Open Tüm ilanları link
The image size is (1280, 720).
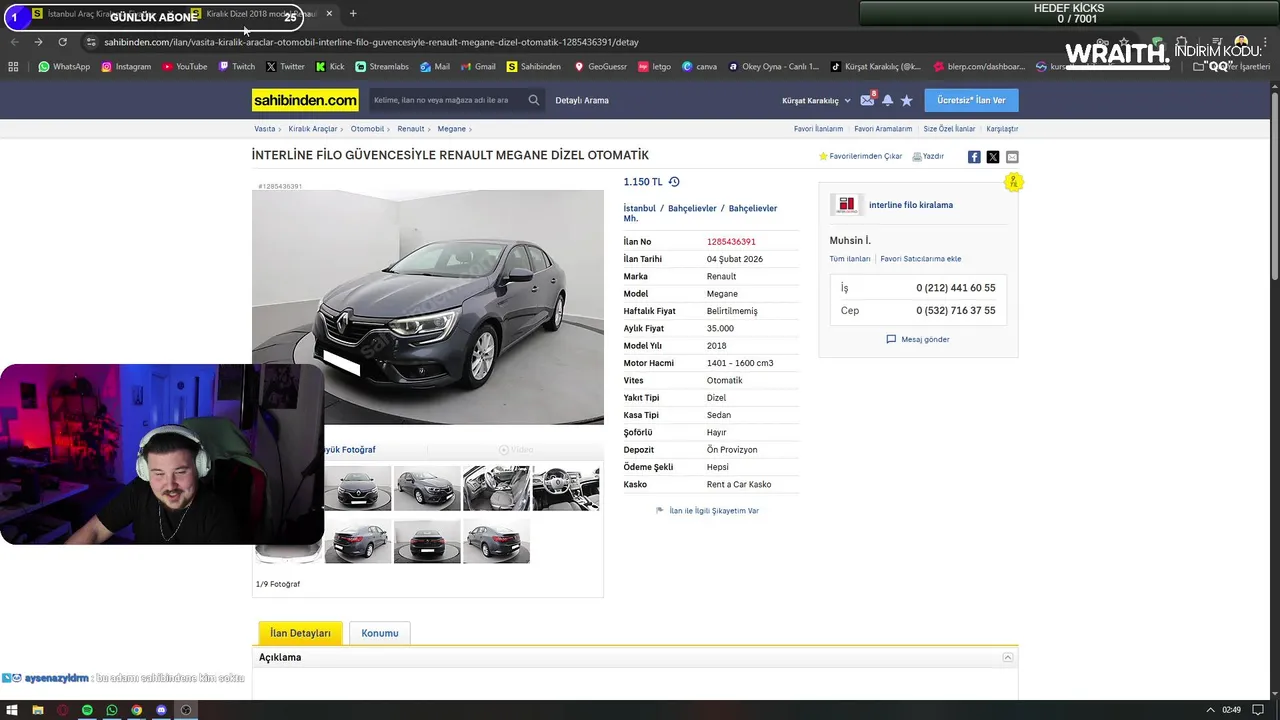click(x=850, y=259)
